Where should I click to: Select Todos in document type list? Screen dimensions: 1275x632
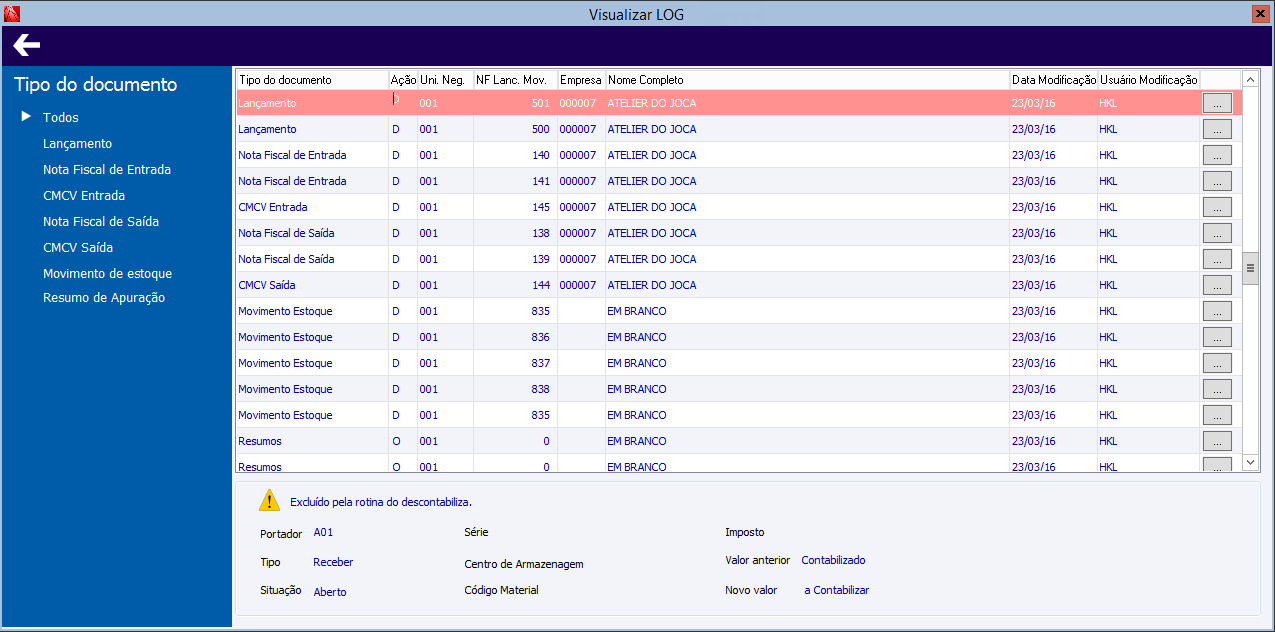tap(60, 118)
